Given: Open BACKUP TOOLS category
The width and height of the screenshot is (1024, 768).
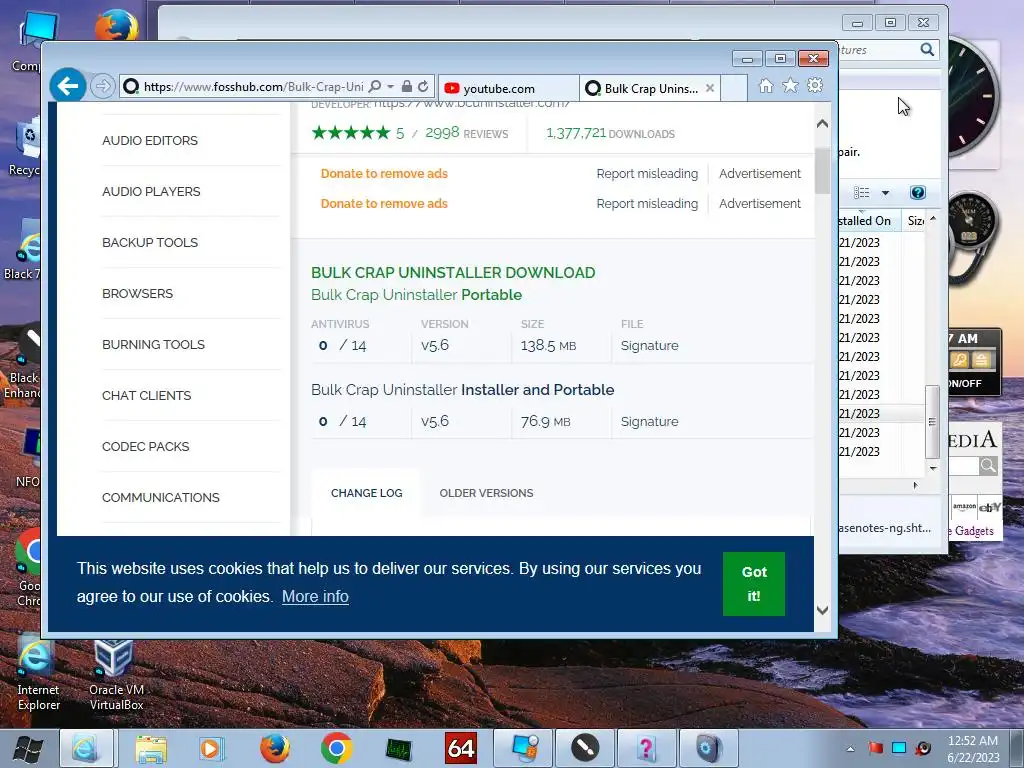Looking at the screenshot, I should (x=150, y=242).
